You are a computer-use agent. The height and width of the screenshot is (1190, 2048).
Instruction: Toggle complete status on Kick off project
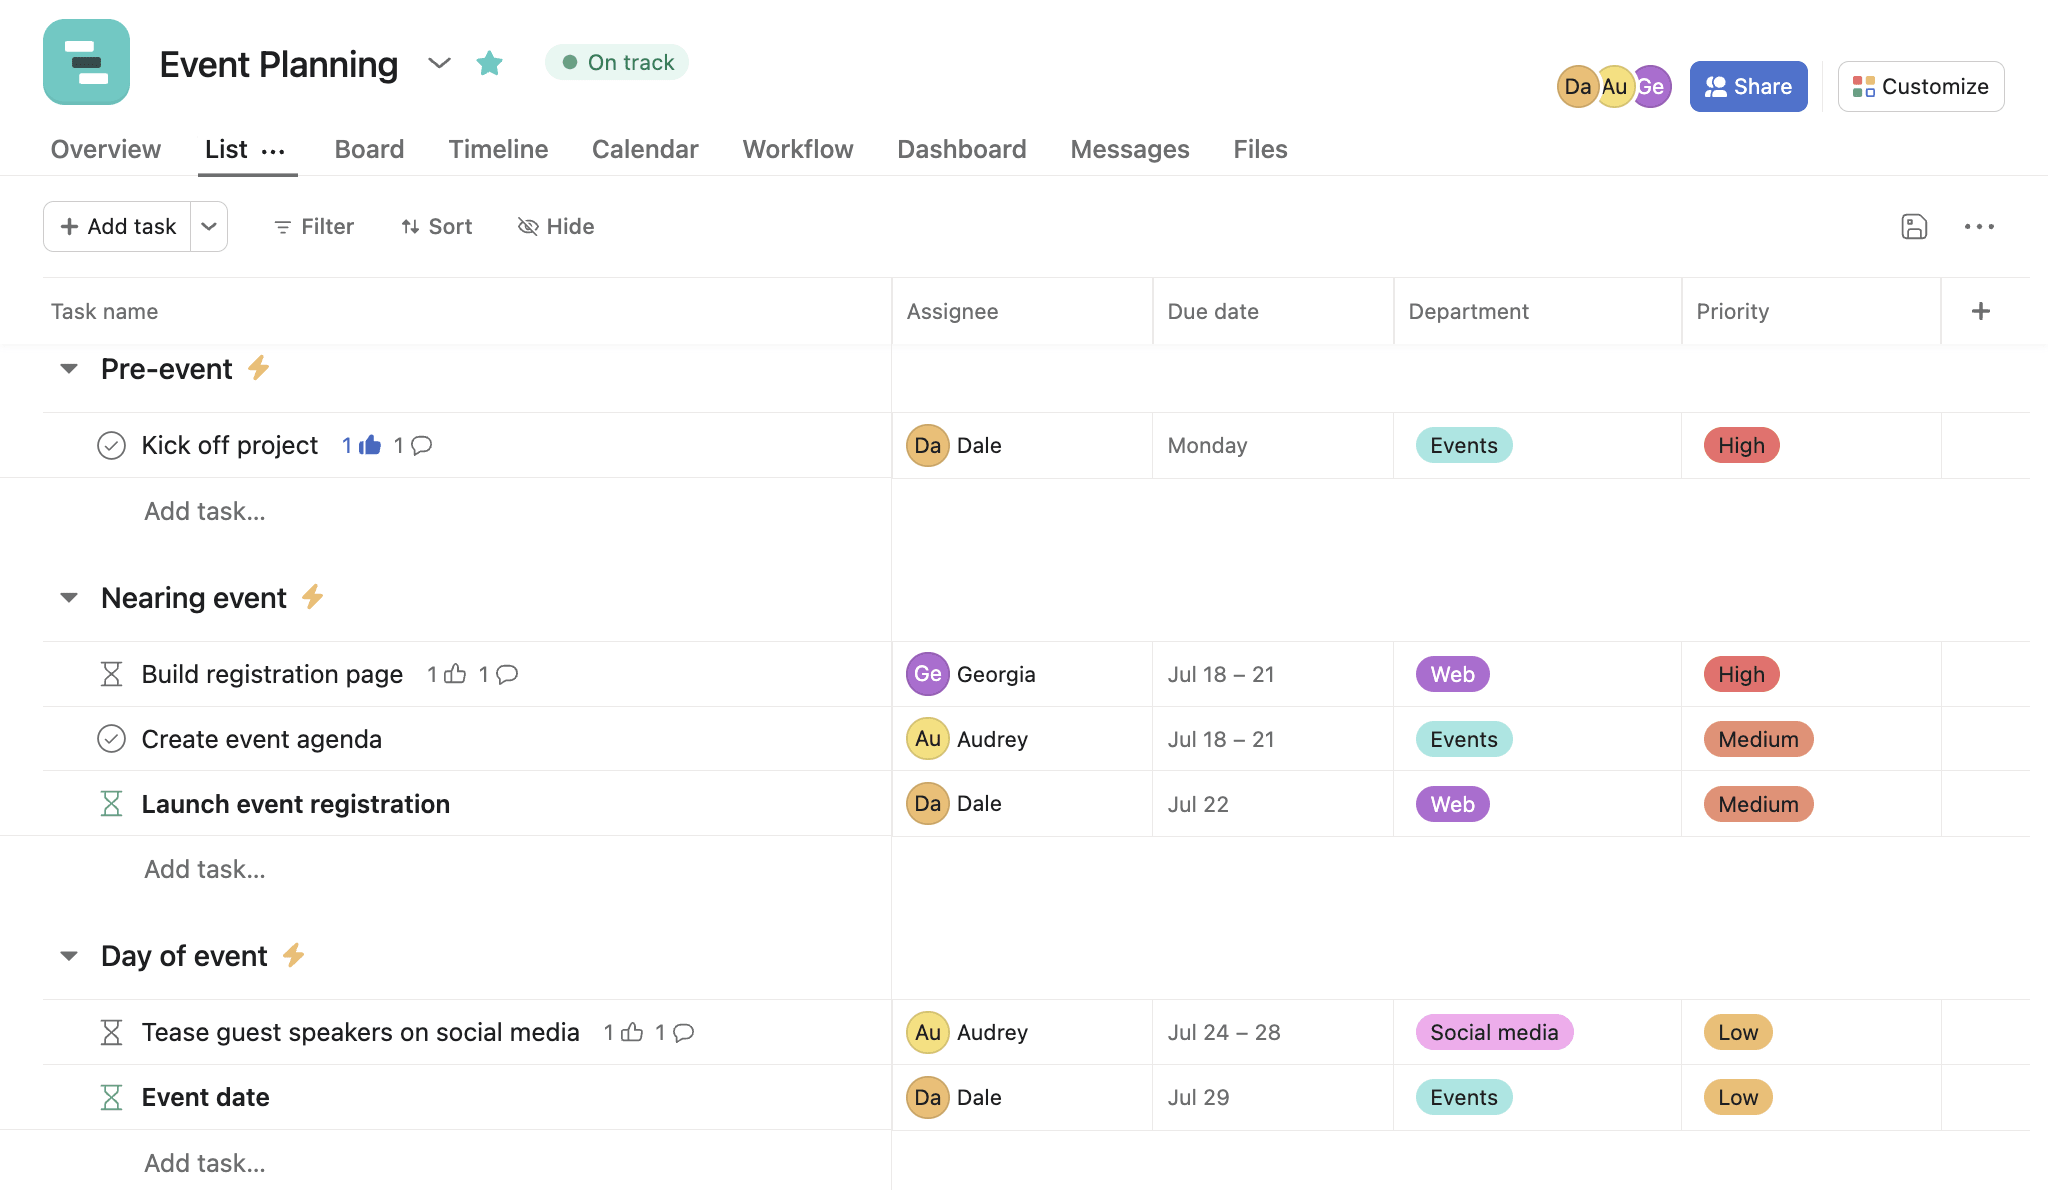(x=110, y=443)
